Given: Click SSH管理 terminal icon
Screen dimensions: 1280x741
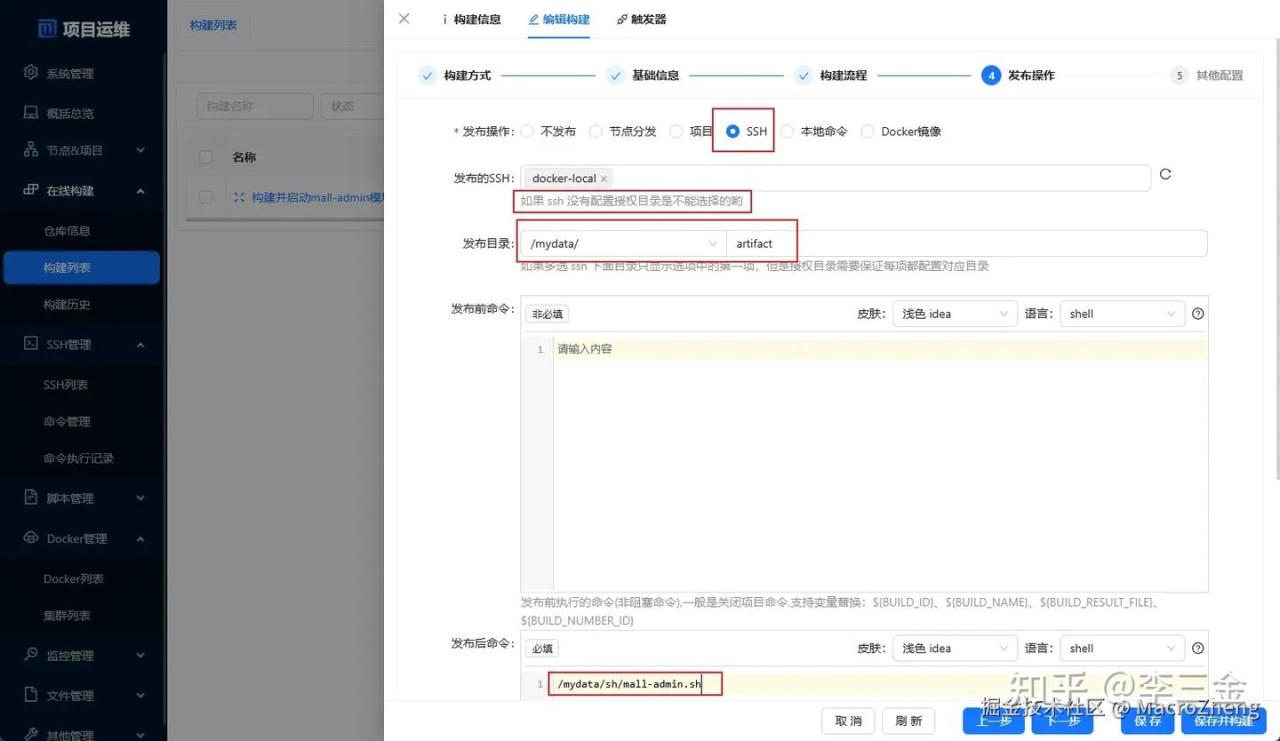Looking at the screenshot, I should point(31,344).
